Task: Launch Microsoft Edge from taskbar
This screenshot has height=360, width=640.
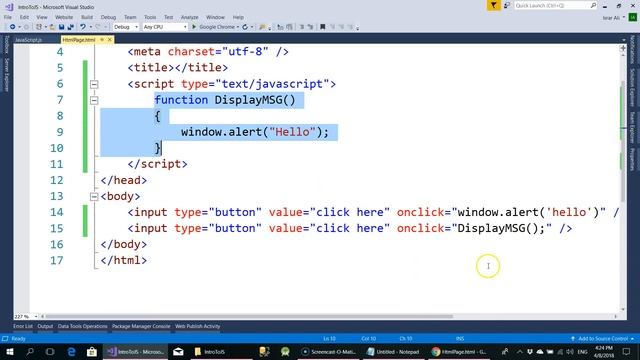Action: (71, 351)
